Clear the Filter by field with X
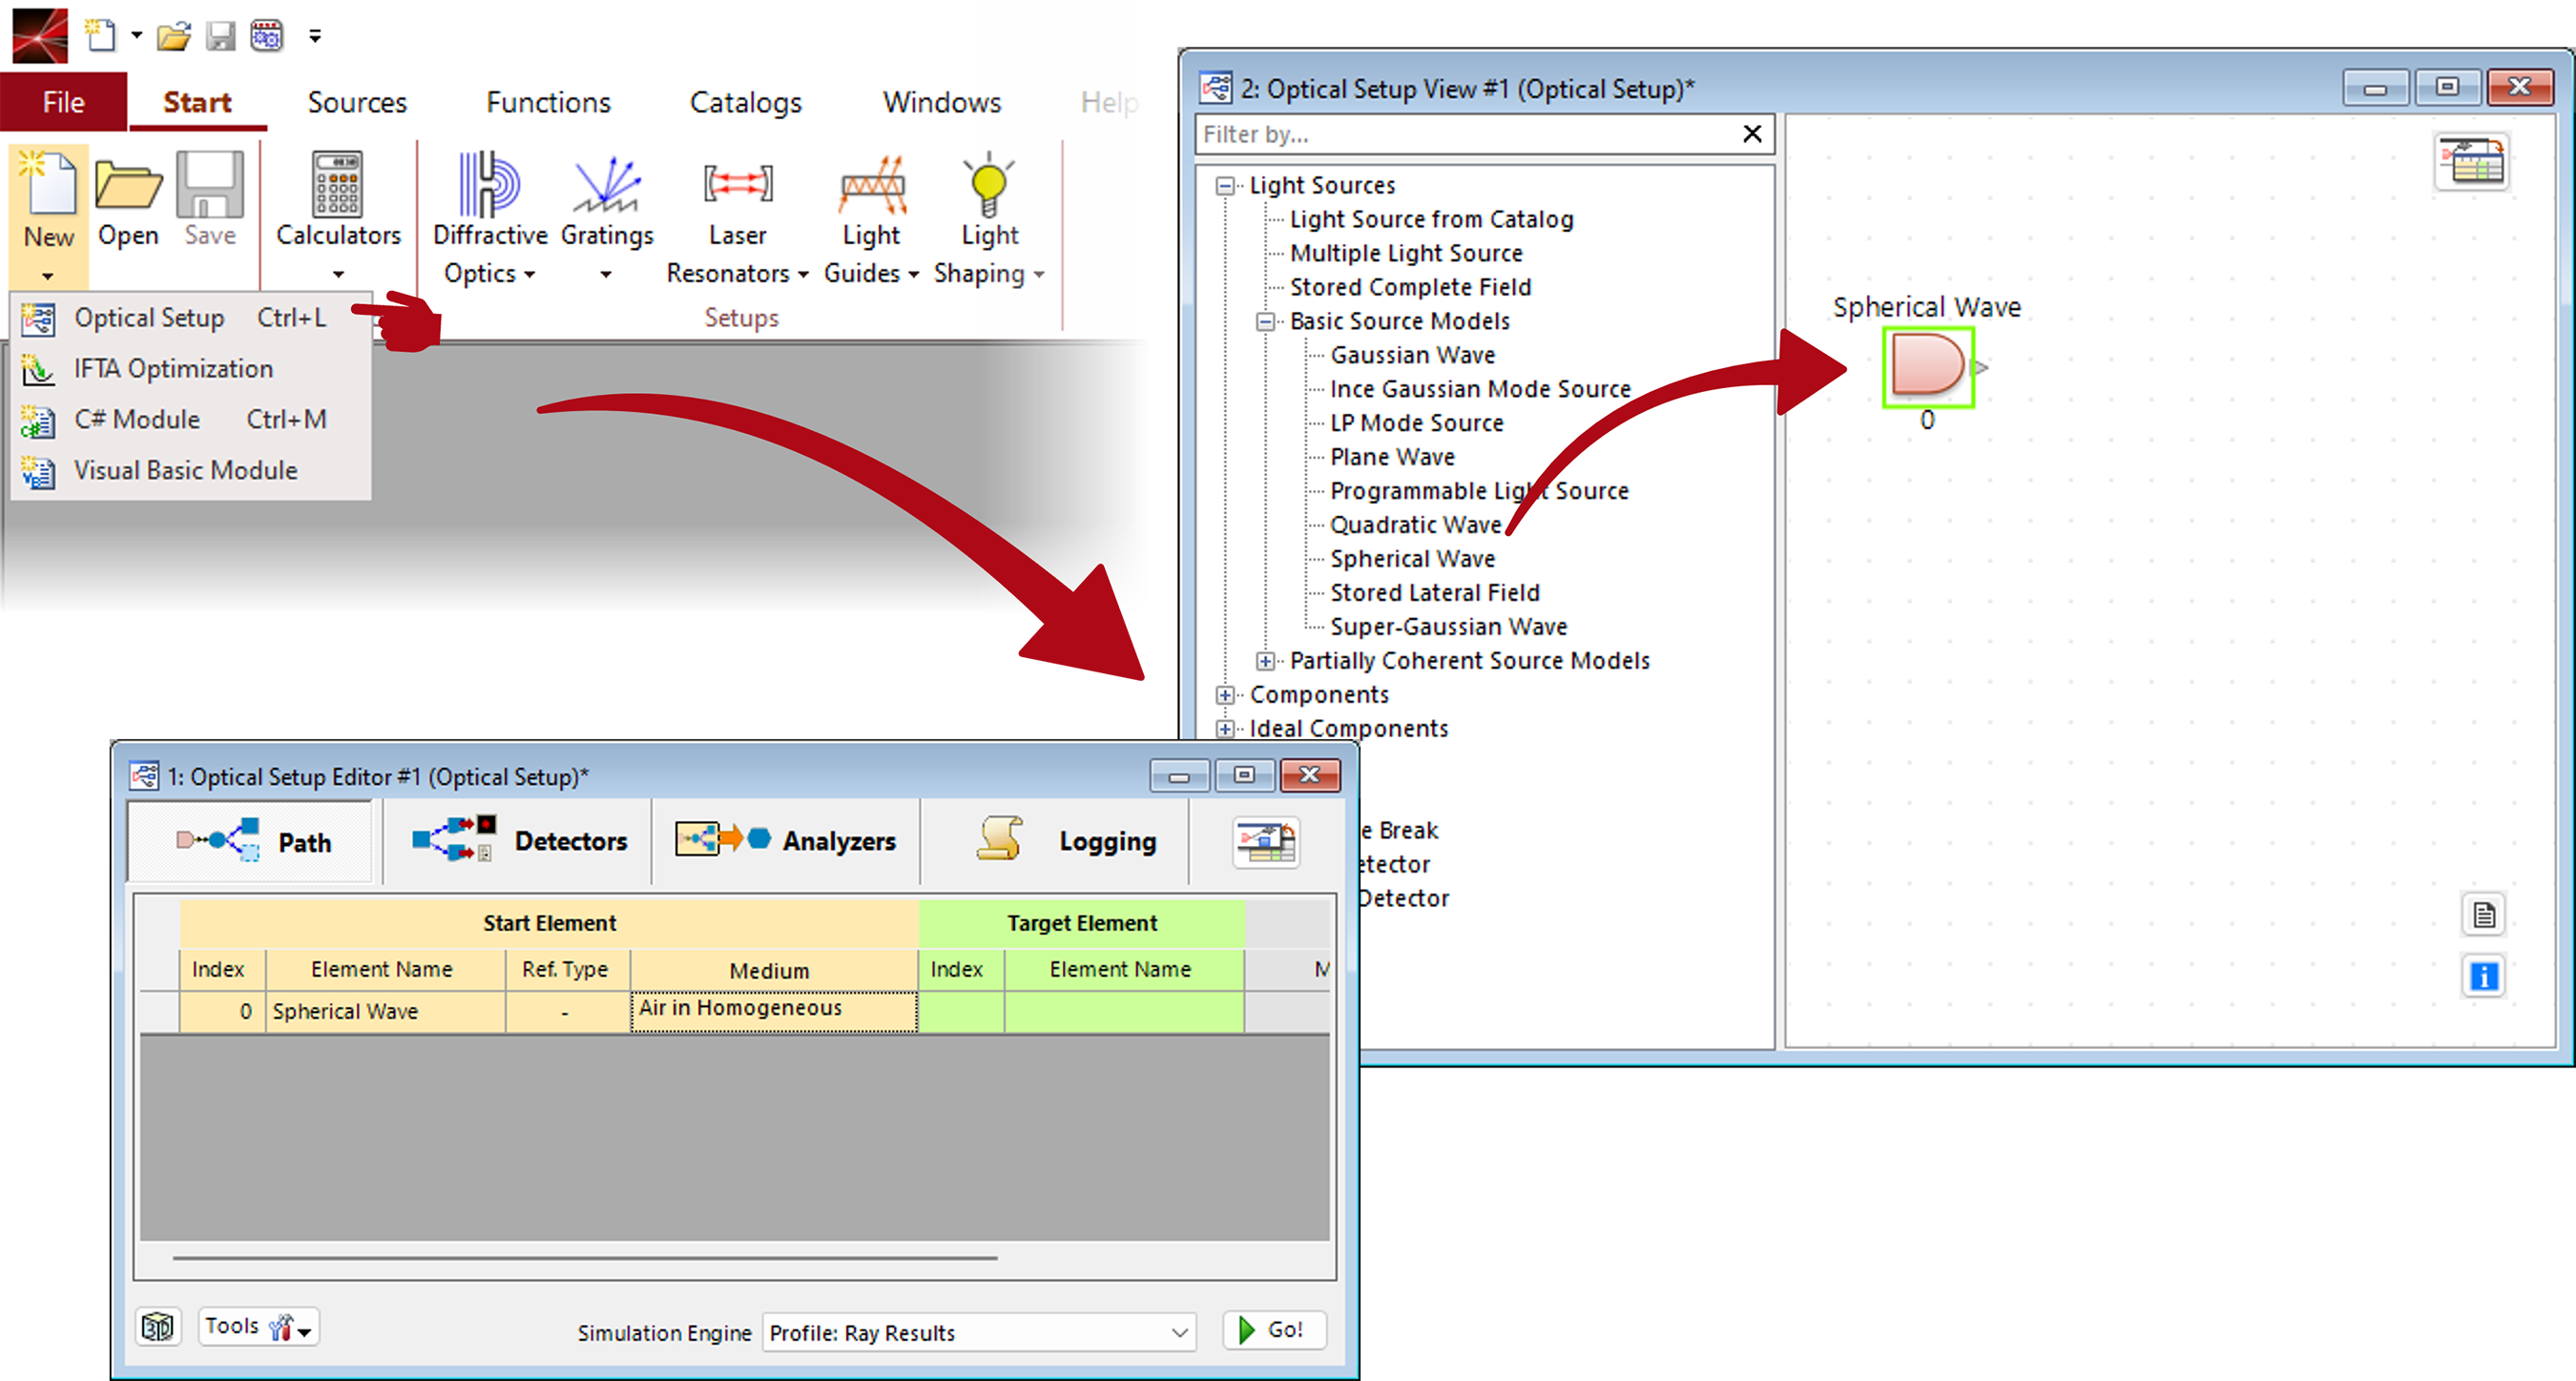Viewport: 2576px width, 1381px height. point(1752,134)
